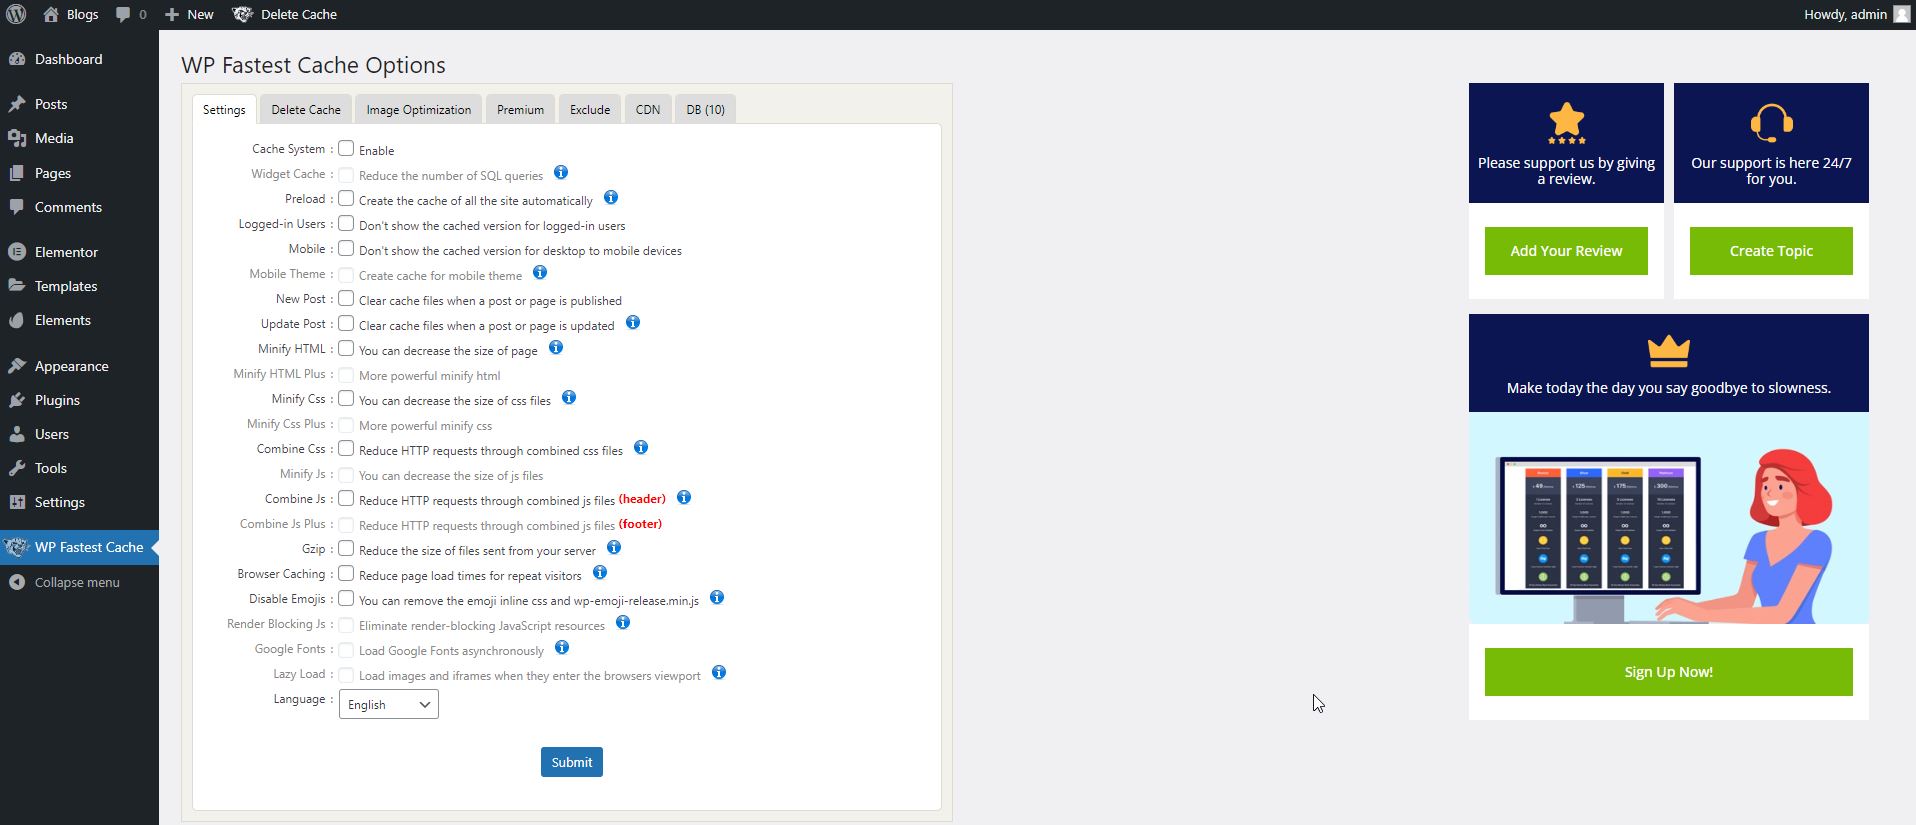This screenshot has height=825, width=1916.
Task: Show info for Combine Js option
Action: [684, 498]
